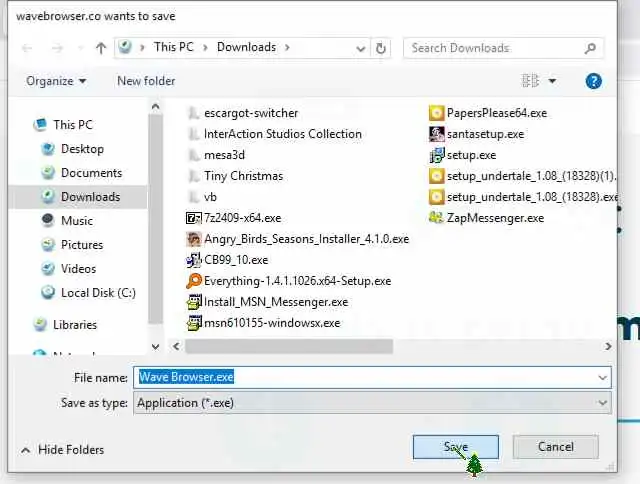The image size is (640, 484).
Task: Go up one folder level arrow
Action: [x=101, y=48]
